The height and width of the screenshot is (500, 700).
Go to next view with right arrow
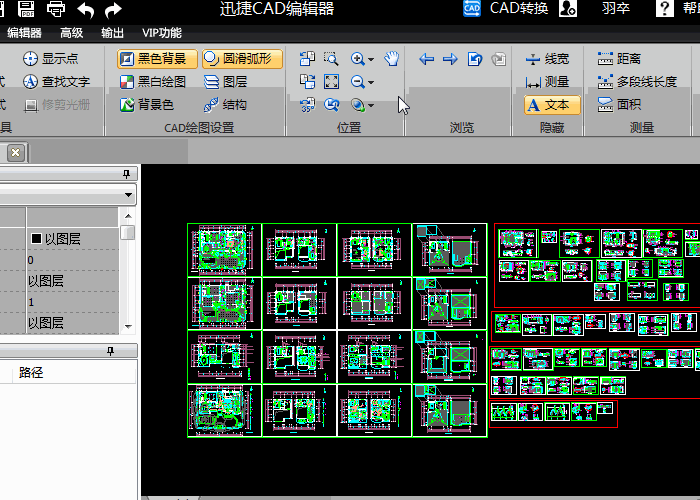click(x=450, y=59)
